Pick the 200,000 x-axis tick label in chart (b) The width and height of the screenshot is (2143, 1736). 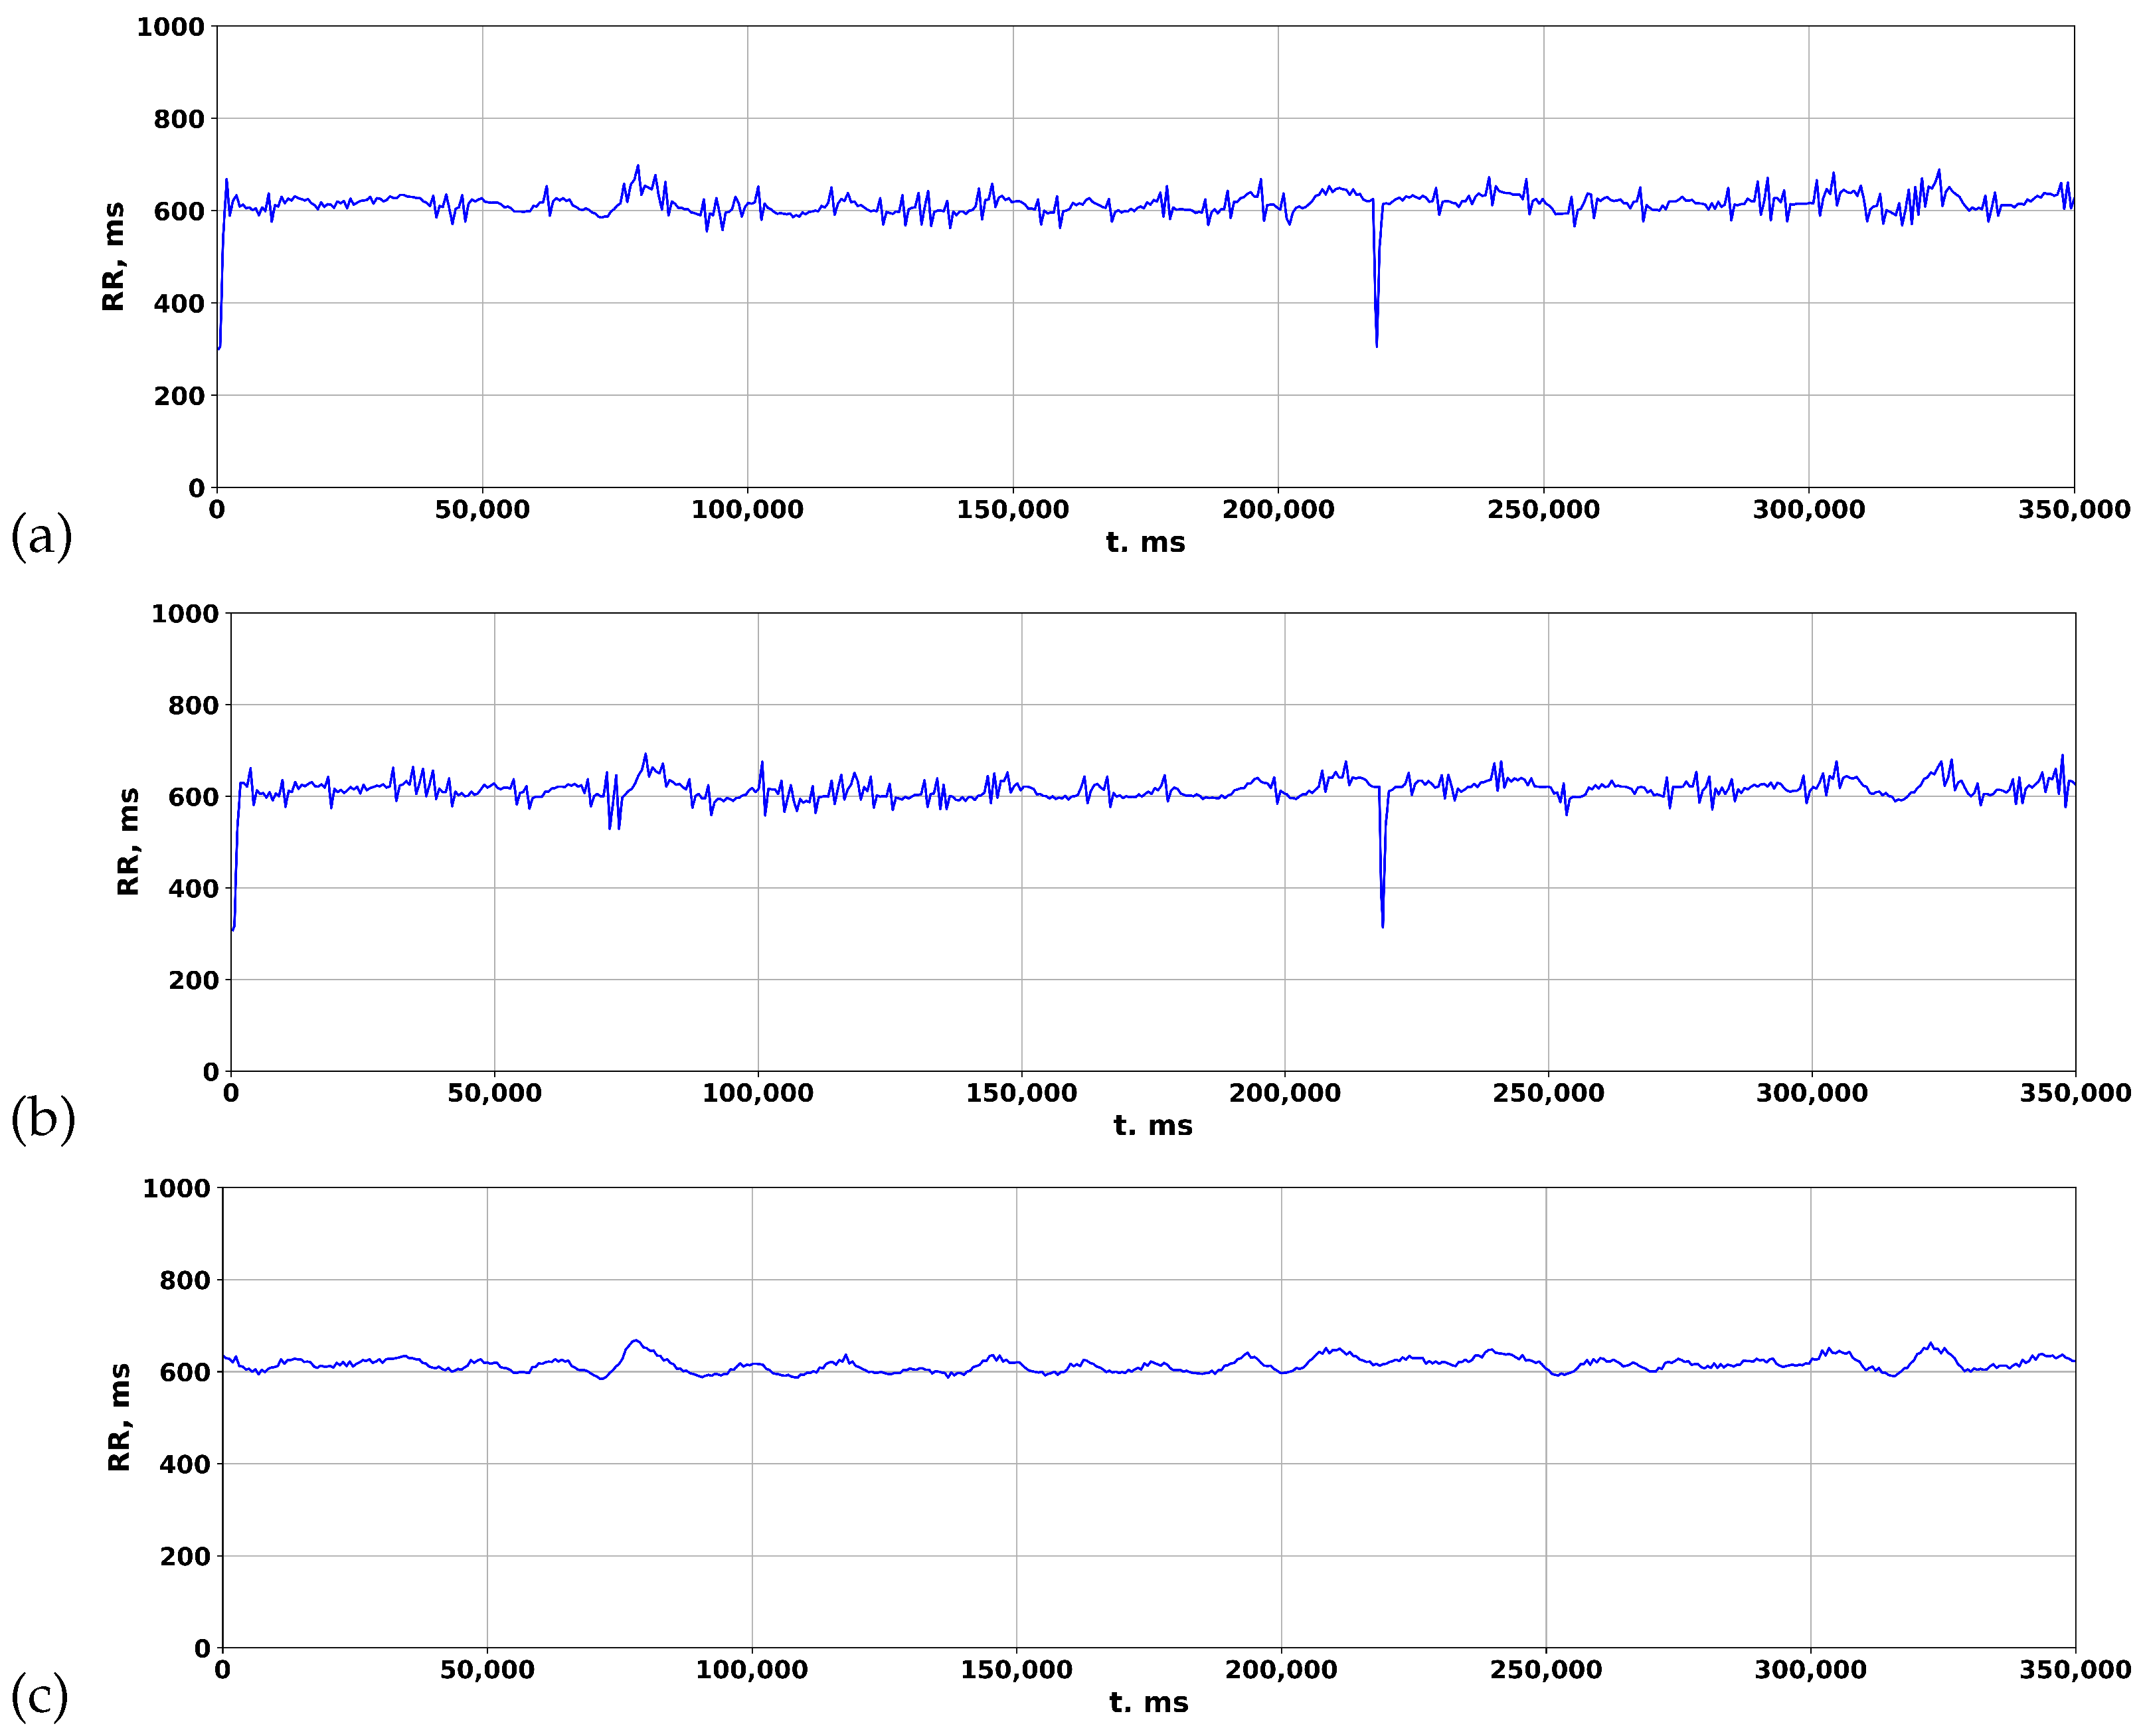(1285, 1093)
